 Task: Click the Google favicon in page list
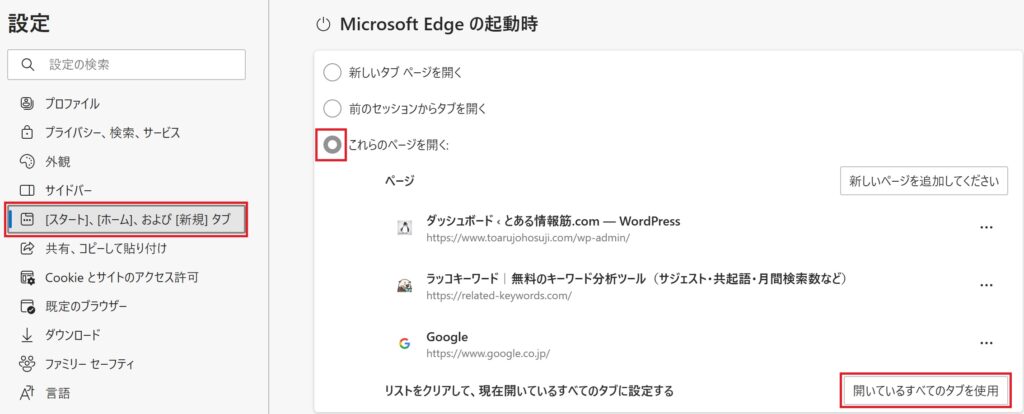[404, 343]
